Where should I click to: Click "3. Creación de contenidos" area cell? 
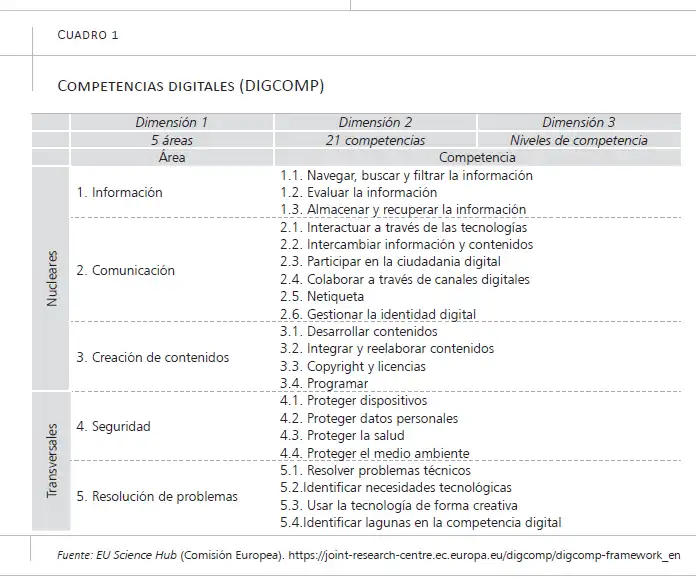click(152, 357)
